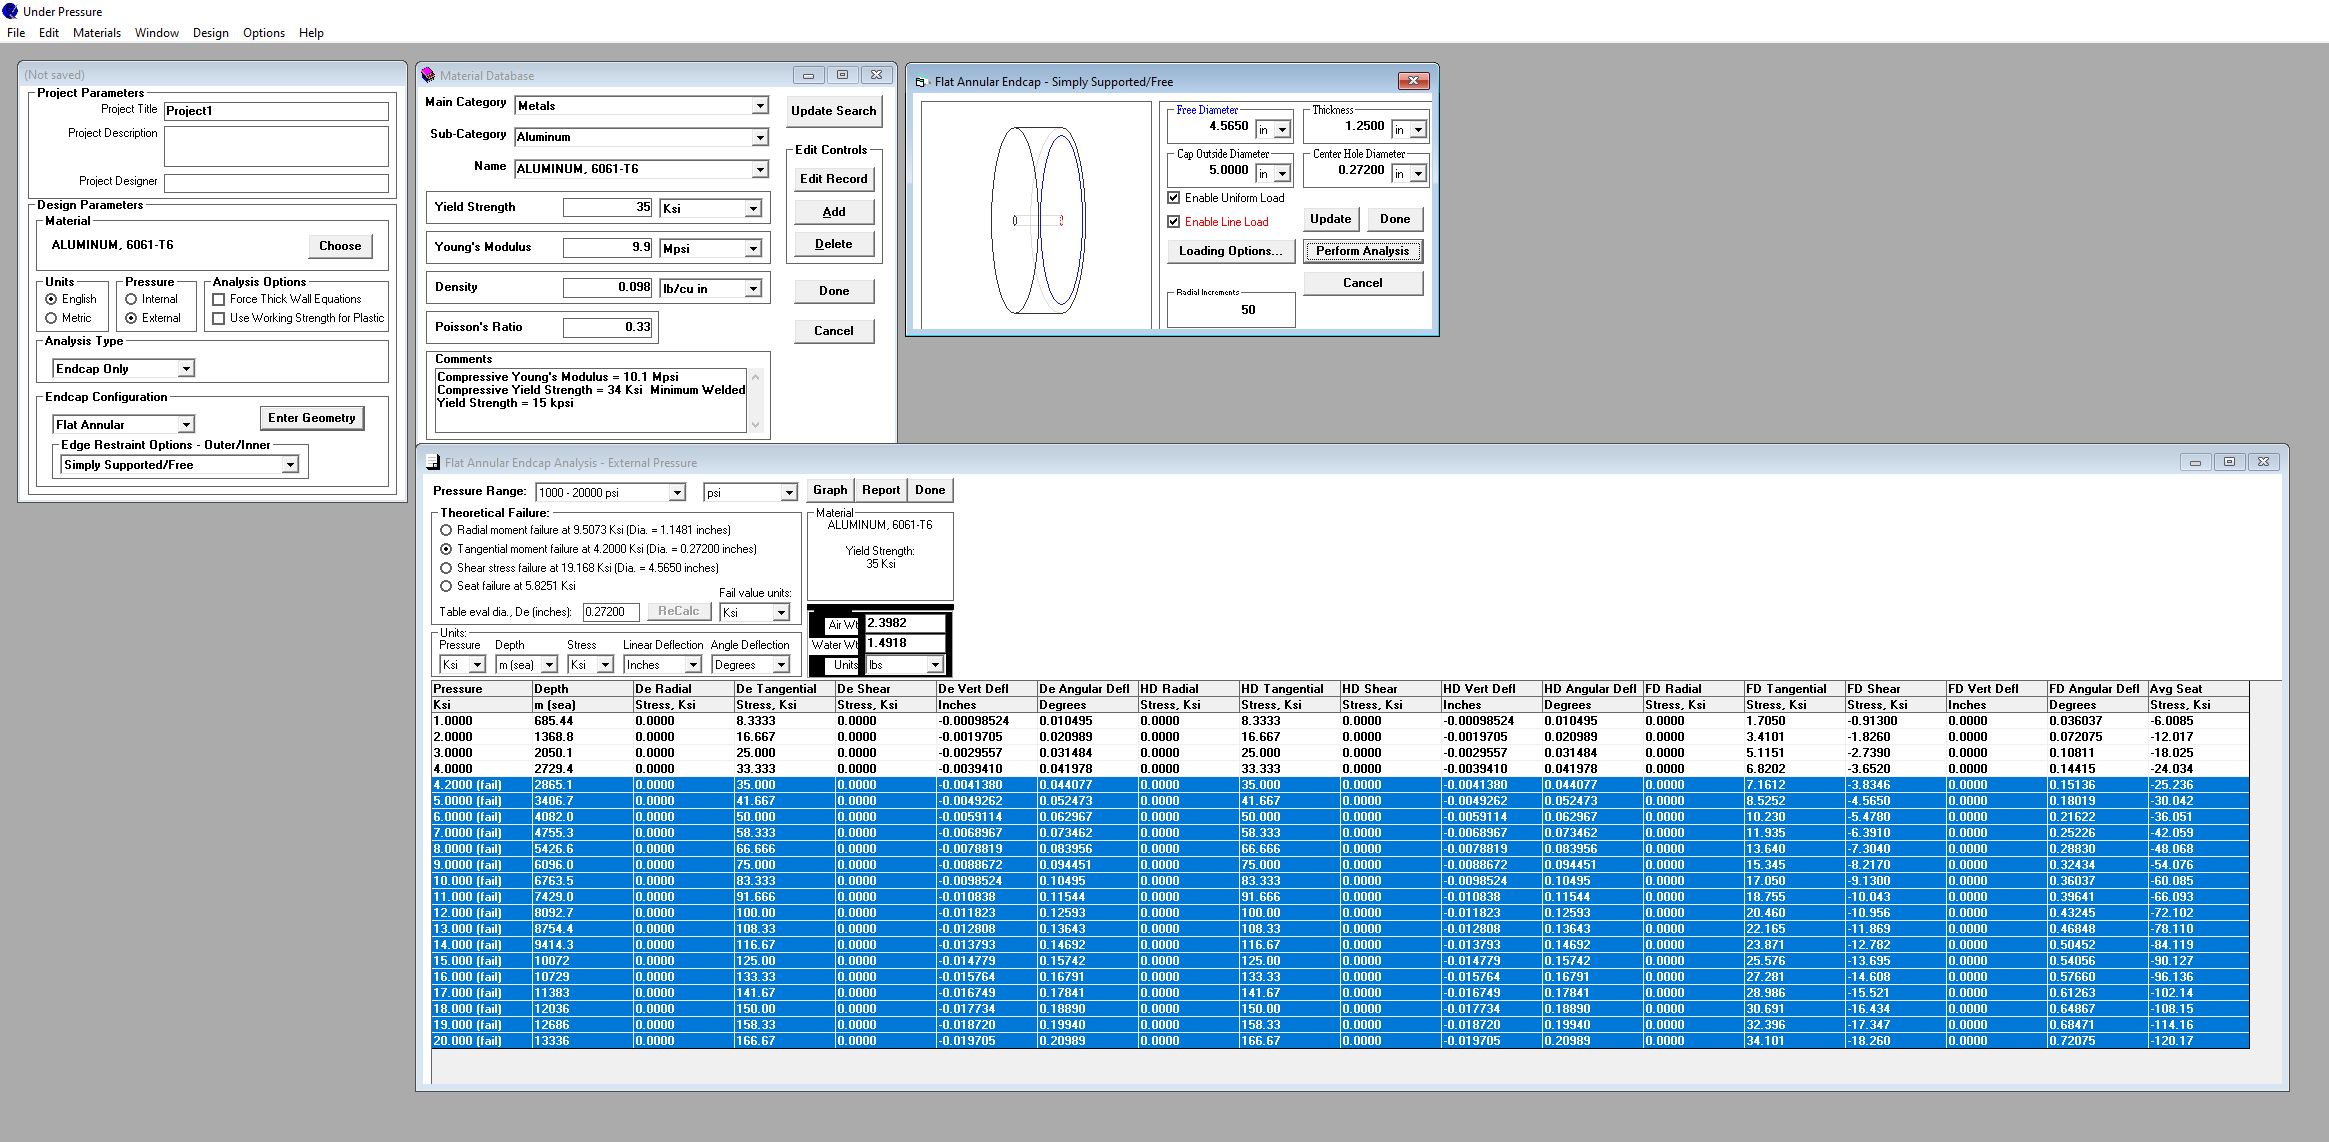Click Update button in endcap dialog
This screenshot has width=2329, height=1142.
pos(1330,219)
